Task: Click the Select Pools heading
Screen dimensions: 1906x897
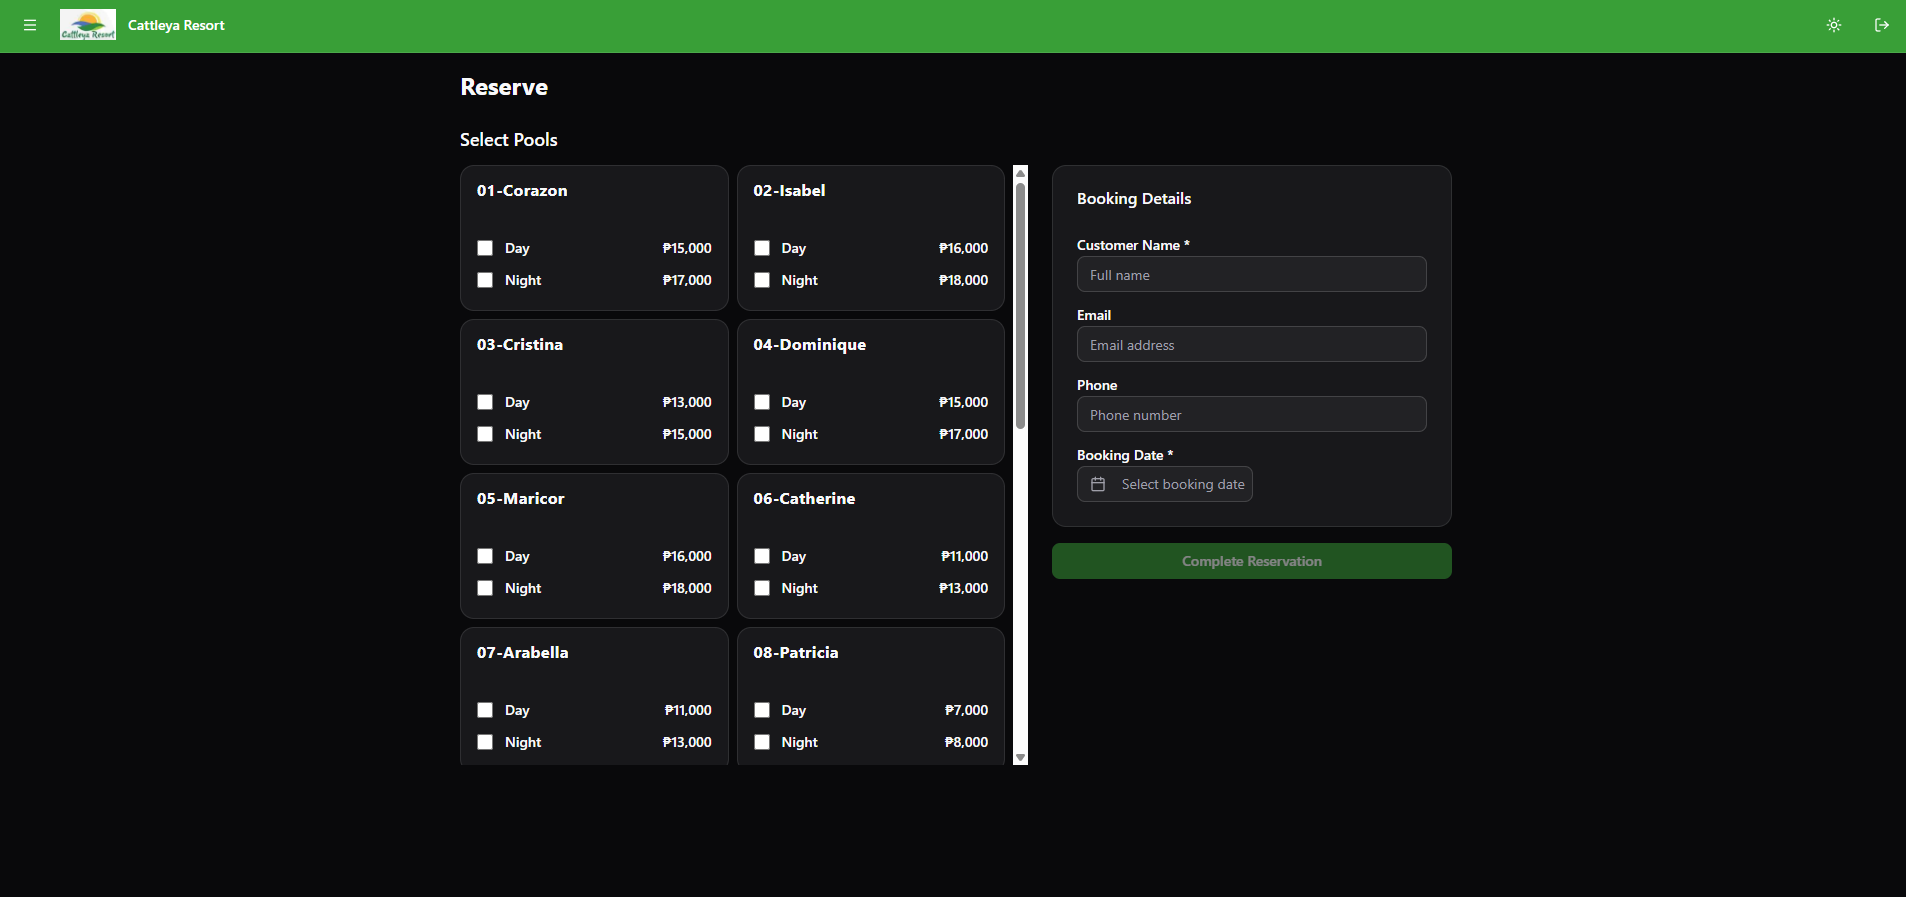Action: tap(509, 140)
